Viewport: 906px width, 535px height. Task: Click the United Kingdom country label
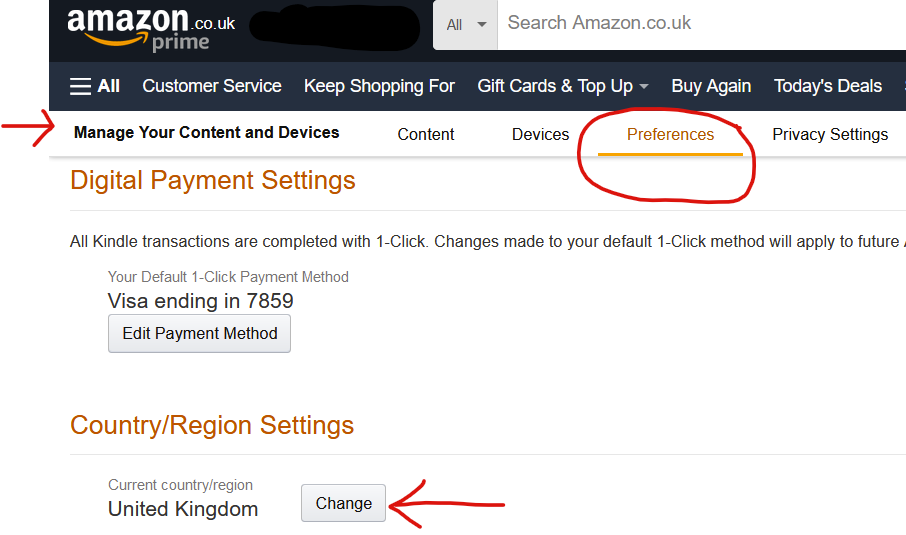pyautogui.click(x=183, y=509)
